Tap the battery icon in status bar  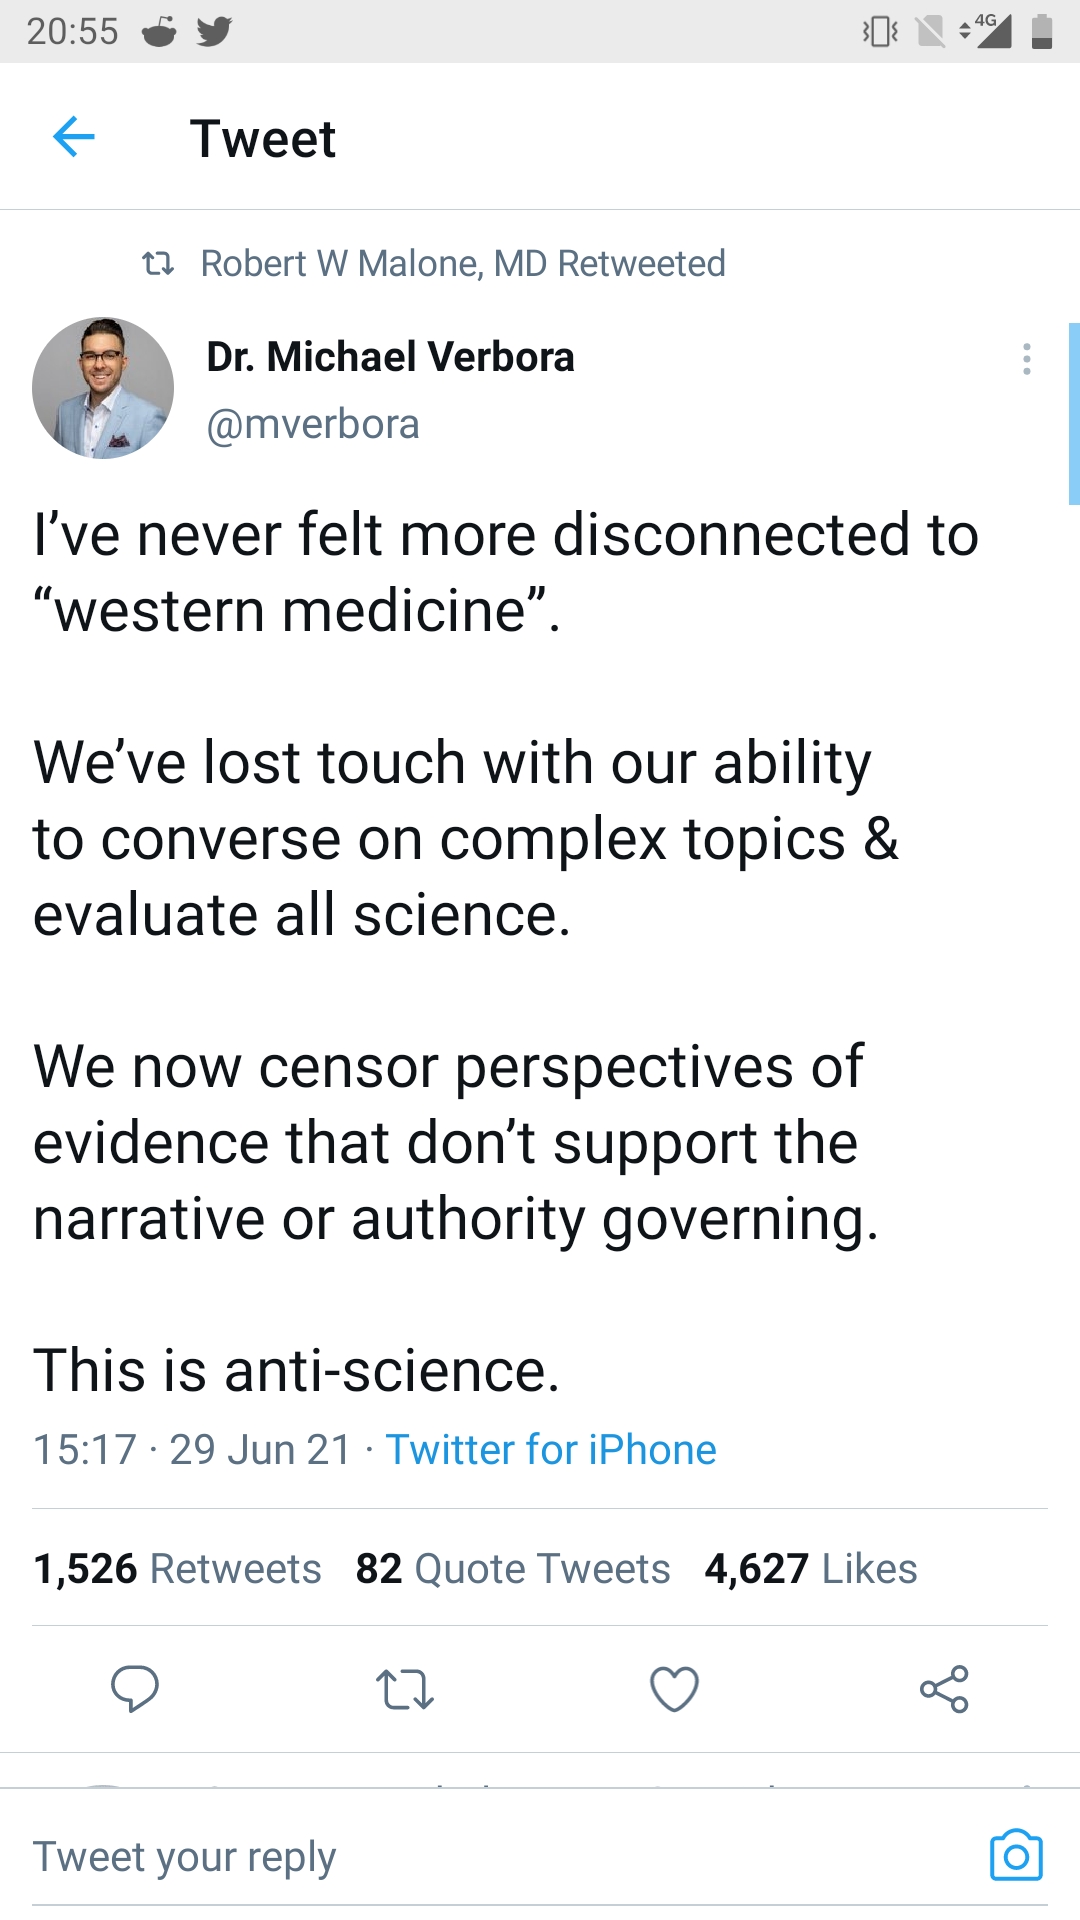1042,31
